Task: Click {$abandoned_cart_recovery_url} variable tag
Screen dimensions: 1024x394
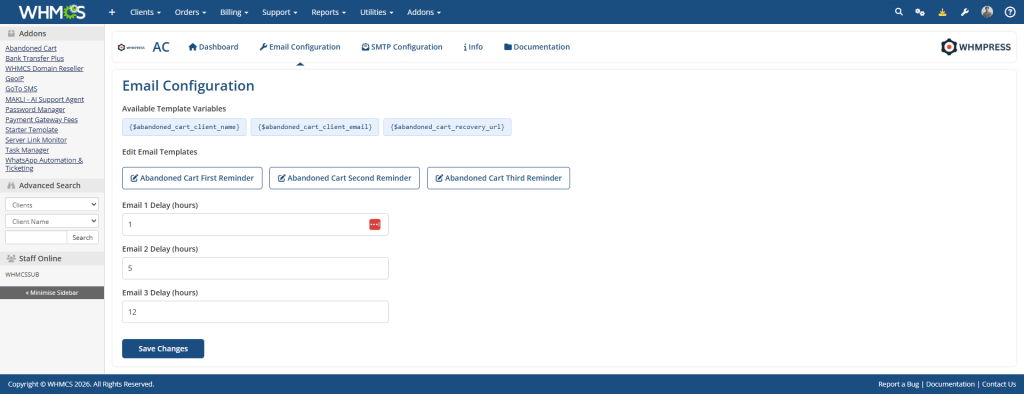Action: click(447, 127)
